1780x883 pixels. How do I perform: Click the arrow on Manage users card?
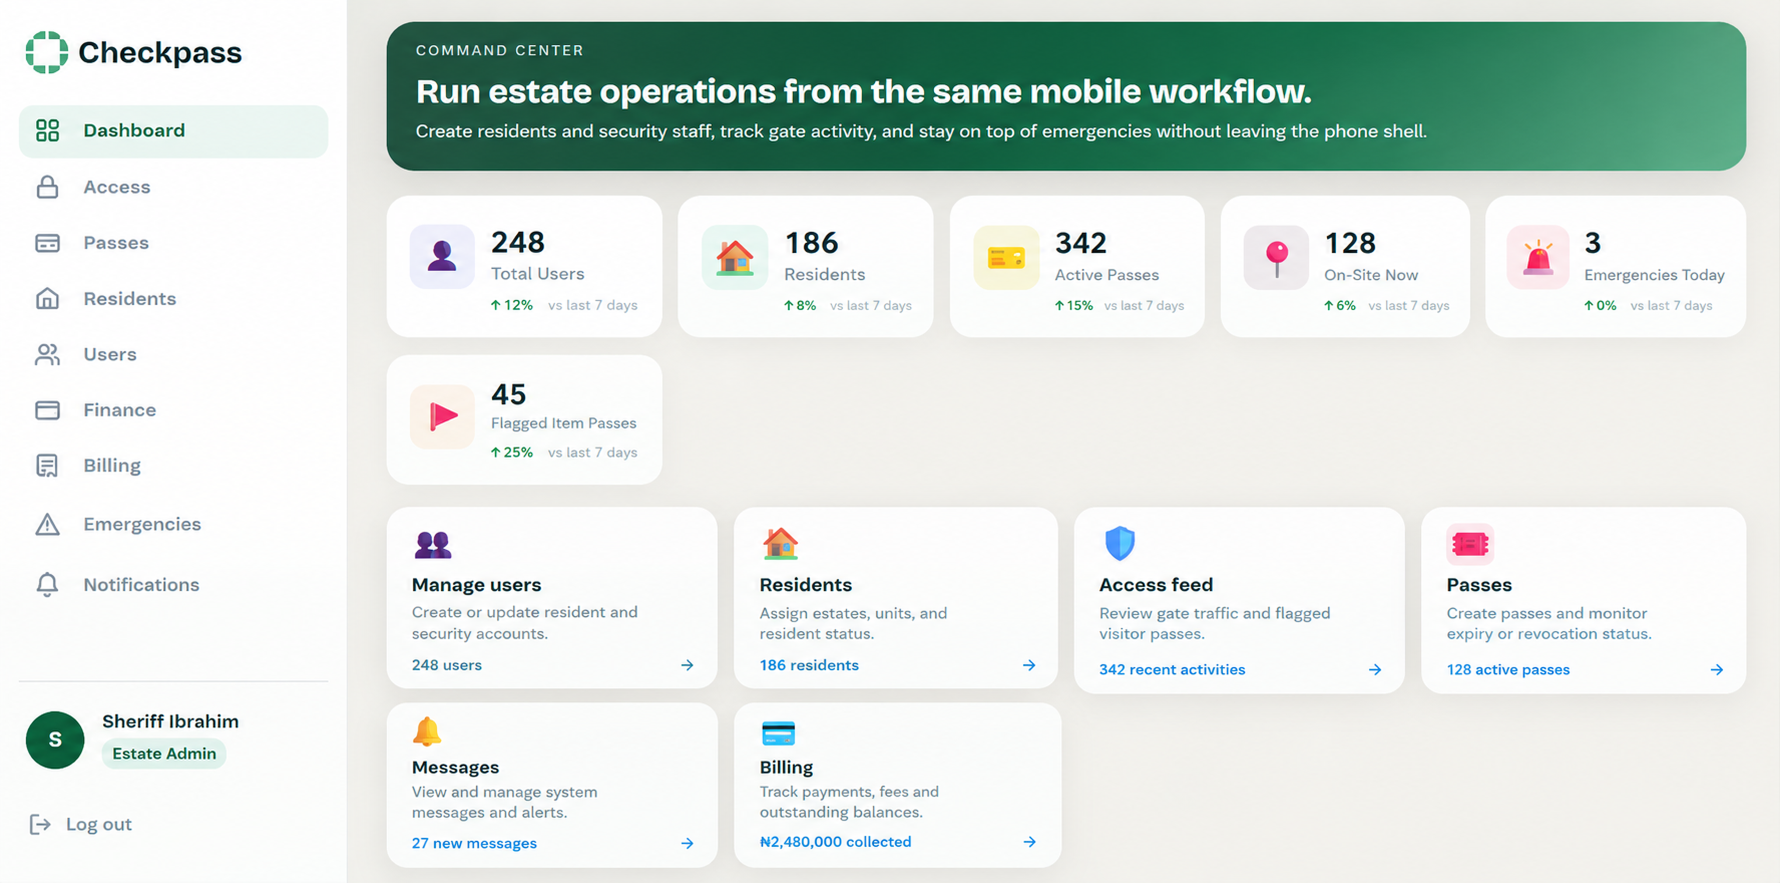(687, 665)
